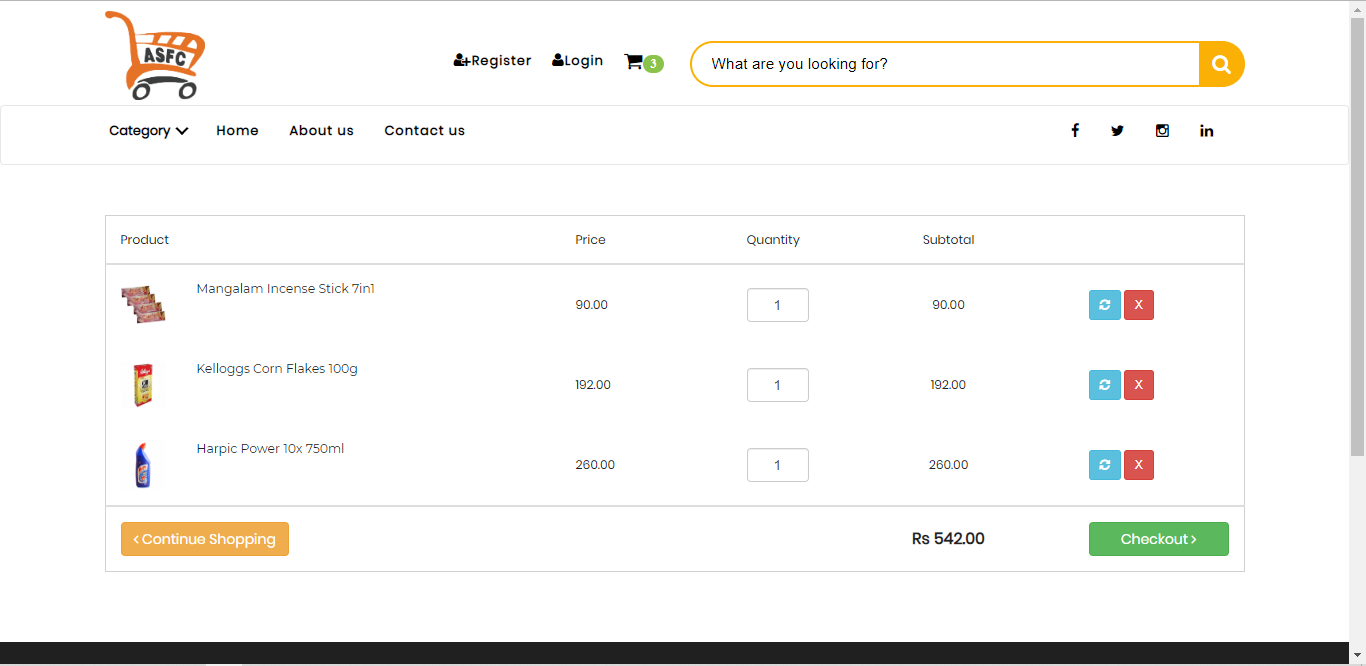The width and height of the screenshot is (1366, 666).
Task: Focus the "What are you looking for?" search box
Action: [x=945, y=64]
